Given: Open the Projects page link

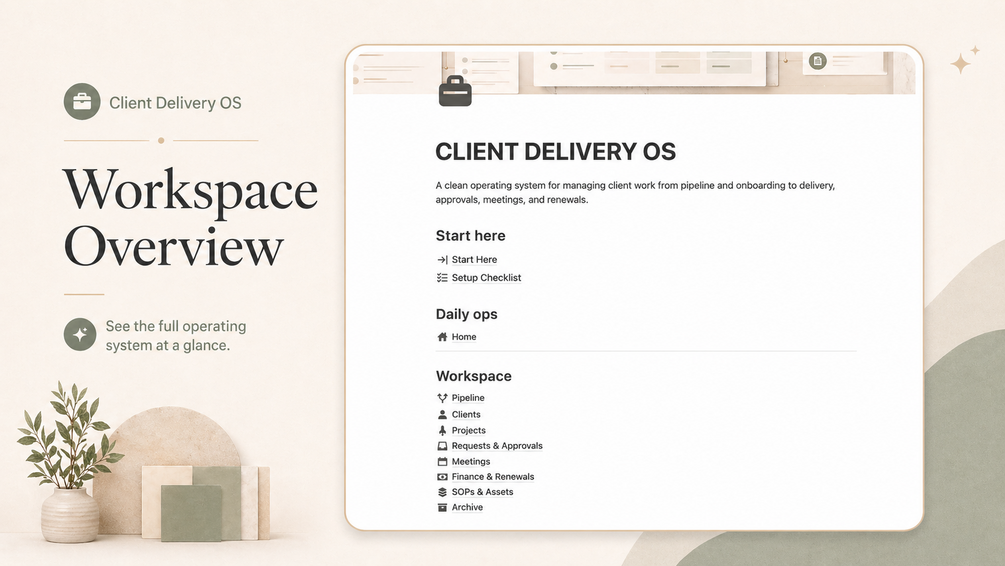Looking at the screenshot, I should 469,430.
